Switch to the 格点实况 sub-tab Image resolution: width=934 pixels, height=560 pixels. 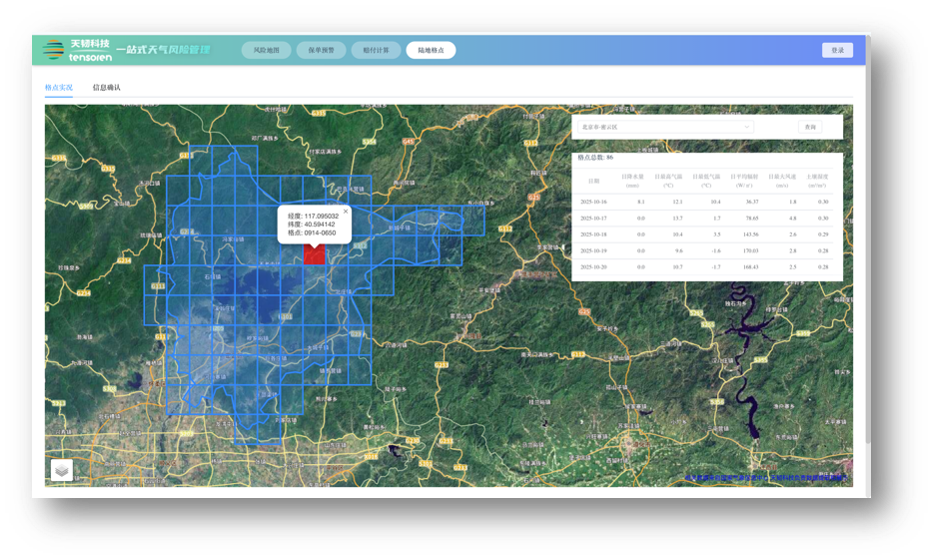(x=59, y=88)
